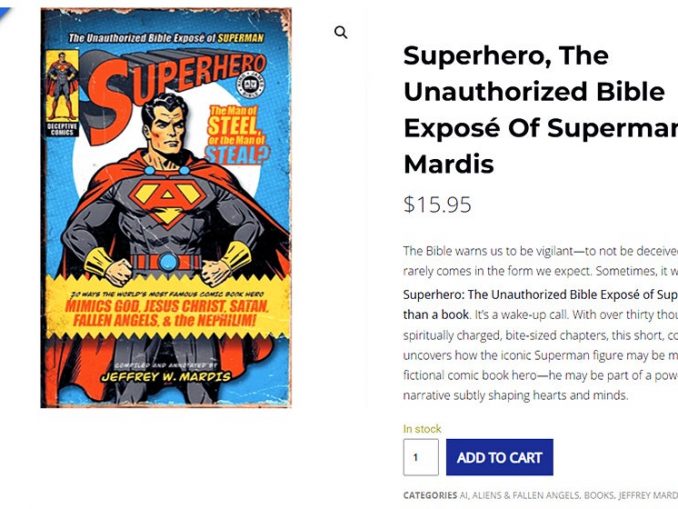The width and height of the screenshot is (678, 509).
Task: Click the green In stock label
Action: [x=421, y=429]
